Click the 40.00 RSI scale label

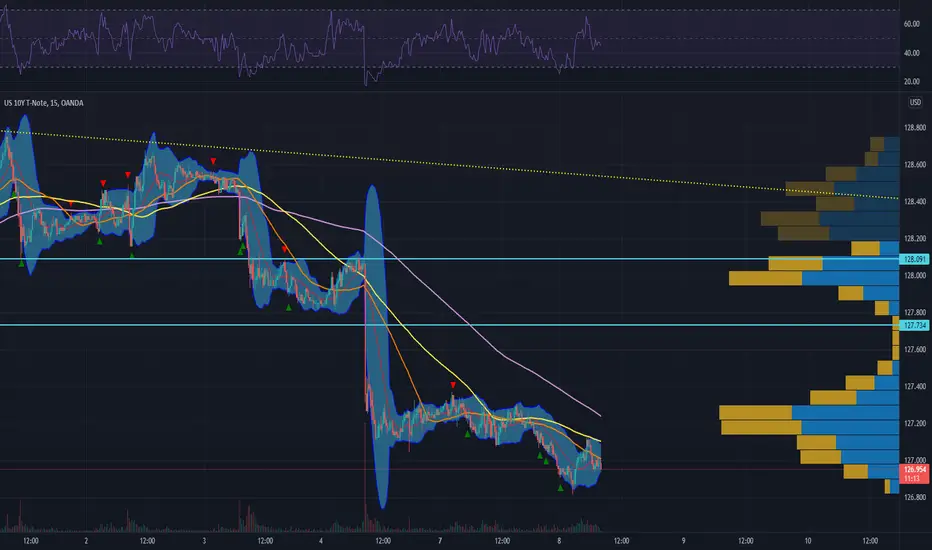pyautogui.click(x=912, y=53)
